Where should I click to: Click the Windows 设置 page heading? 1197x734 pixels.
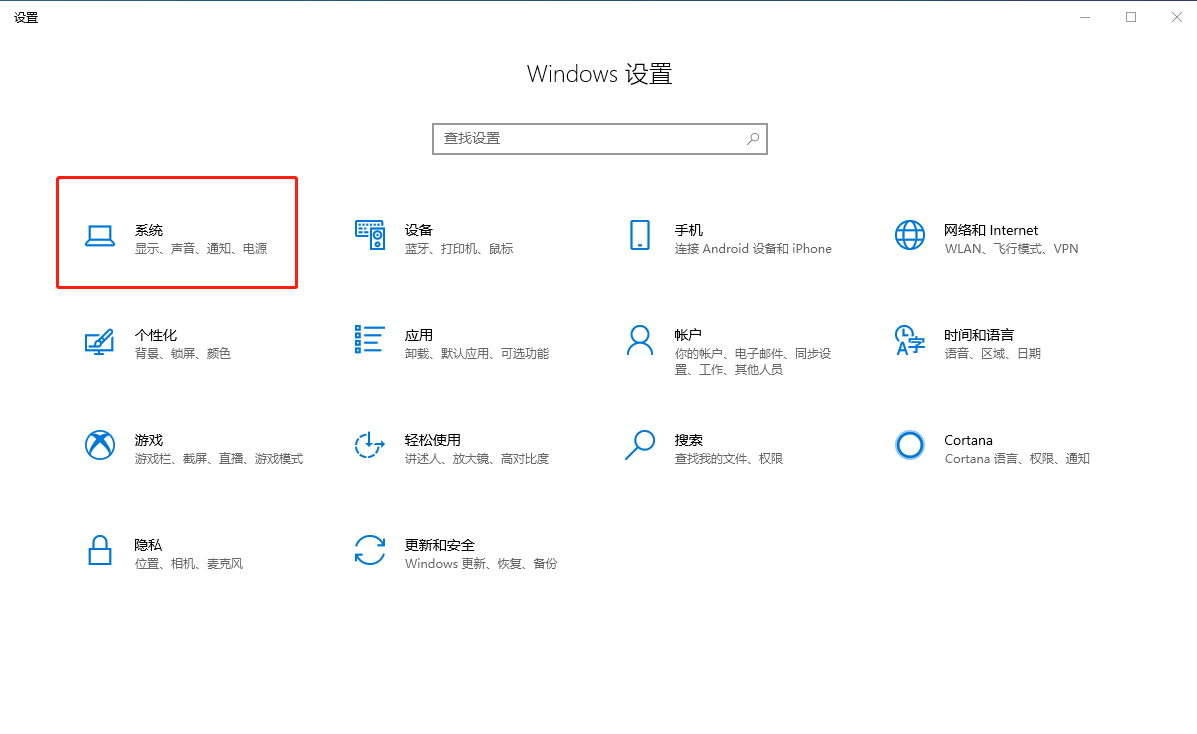tap(599, 74)
